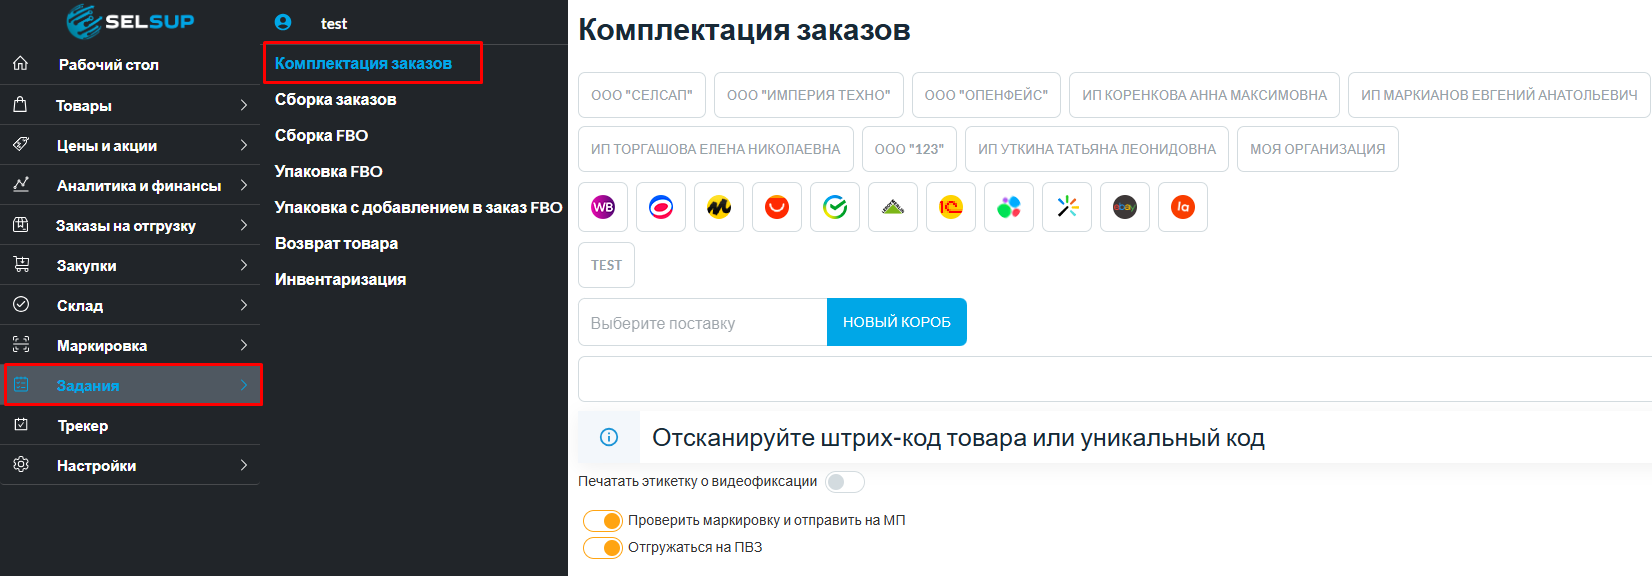Image resolution: width=1652 pixels, height=576 pixels.
Task: Select ИП УТКИНА ТАТЬЯНА ЛЕОНИДОВНА
Action: (x=1097, y=149)
